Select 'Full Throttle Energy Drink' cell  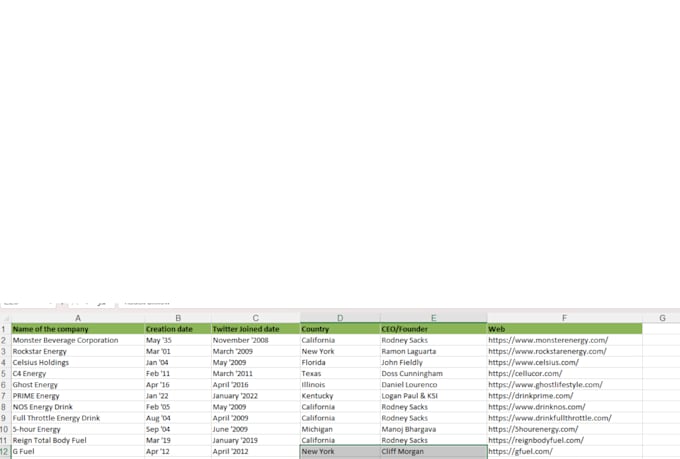[78, 418]
